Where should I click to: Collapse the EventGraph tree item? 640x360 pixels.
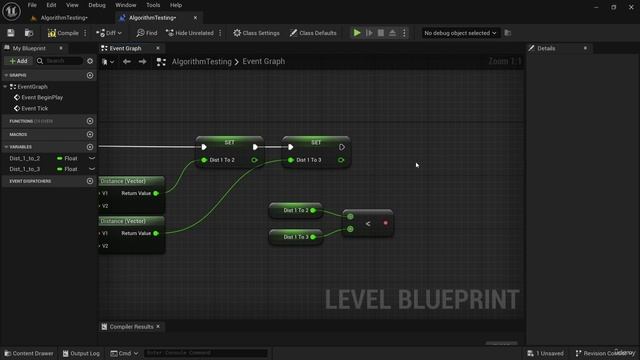tap(5, 87)
